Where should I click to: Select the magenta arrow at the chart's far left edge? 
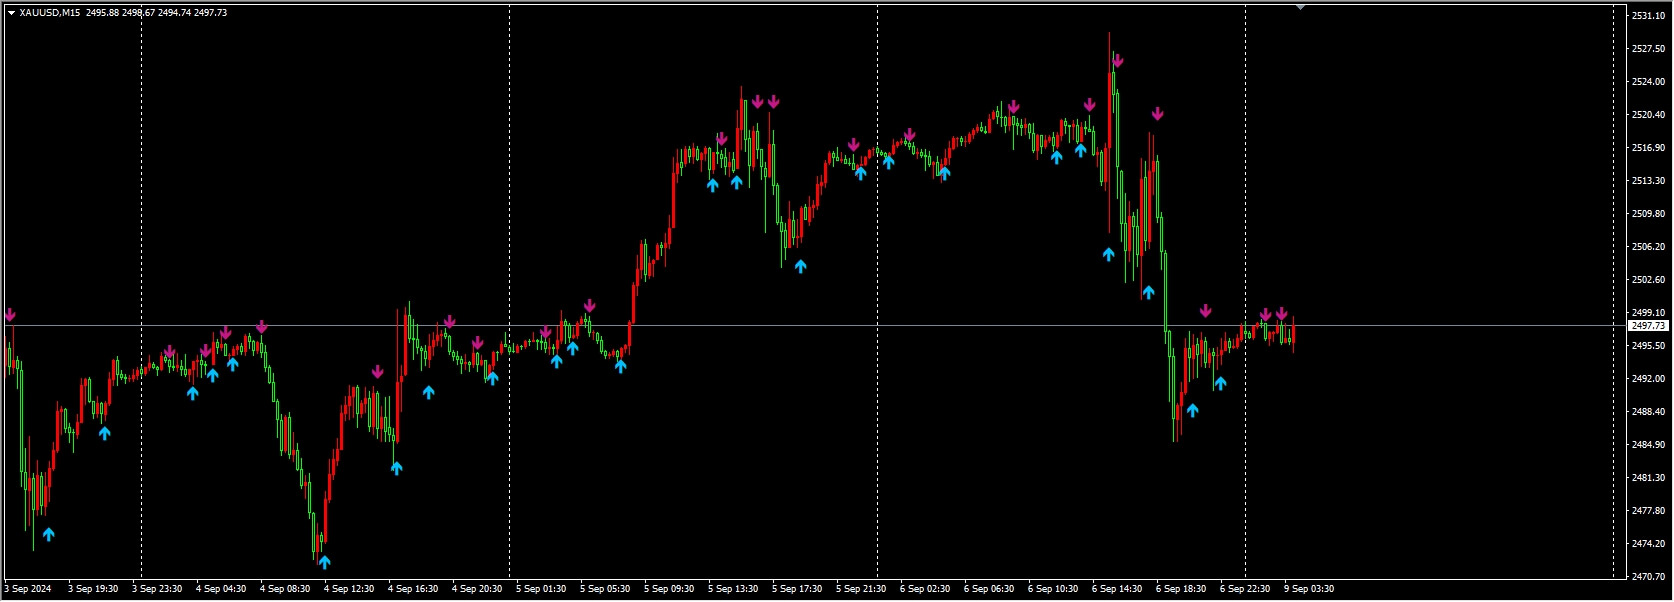10,315
